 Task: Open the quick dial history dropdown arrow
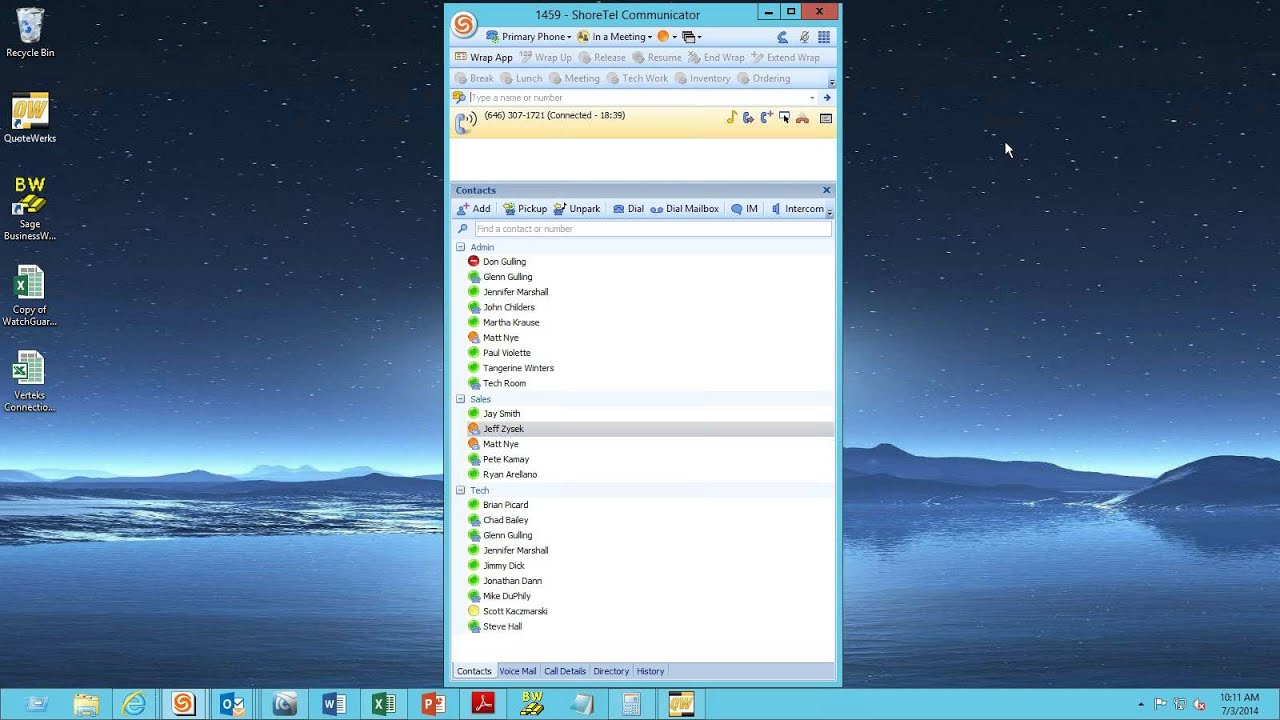(x=812, y=98)
